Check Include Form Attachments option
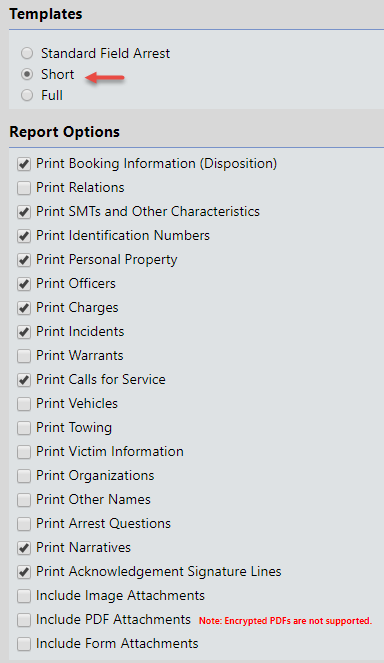The width and height of the screenshot is (384, 663). 24,644
